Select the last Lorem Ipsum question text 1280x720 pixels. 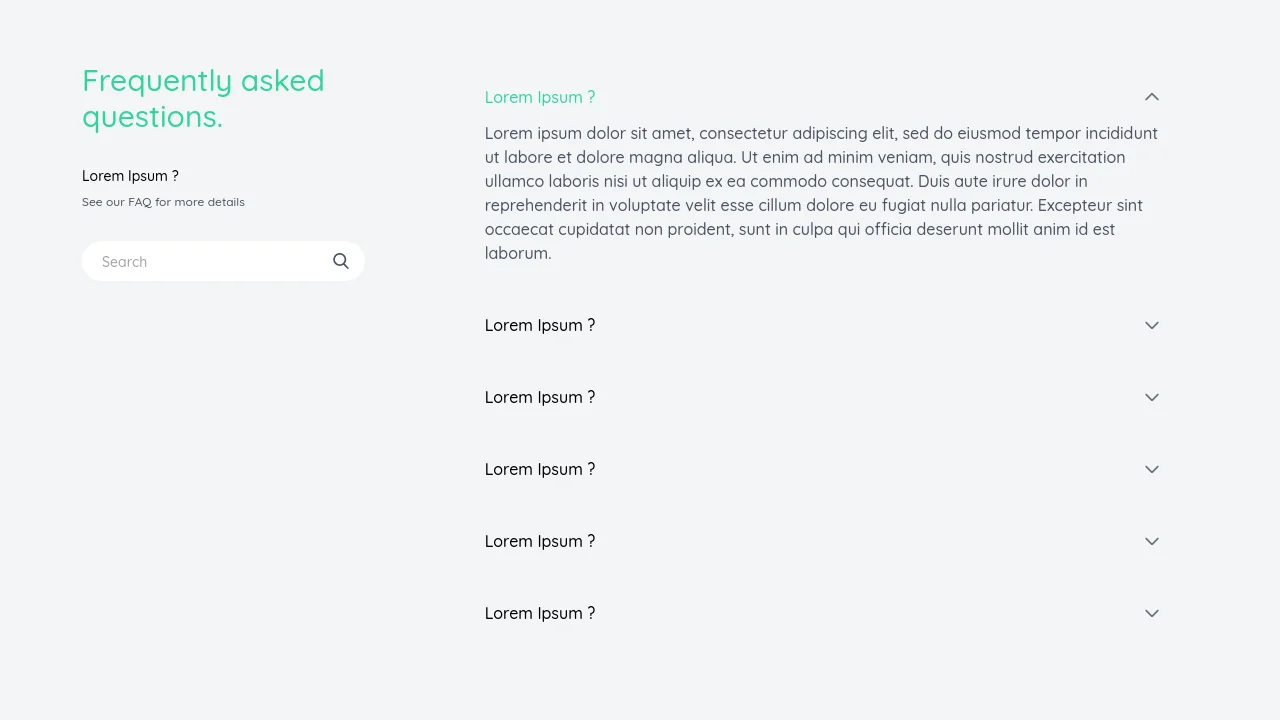[540, 613]
